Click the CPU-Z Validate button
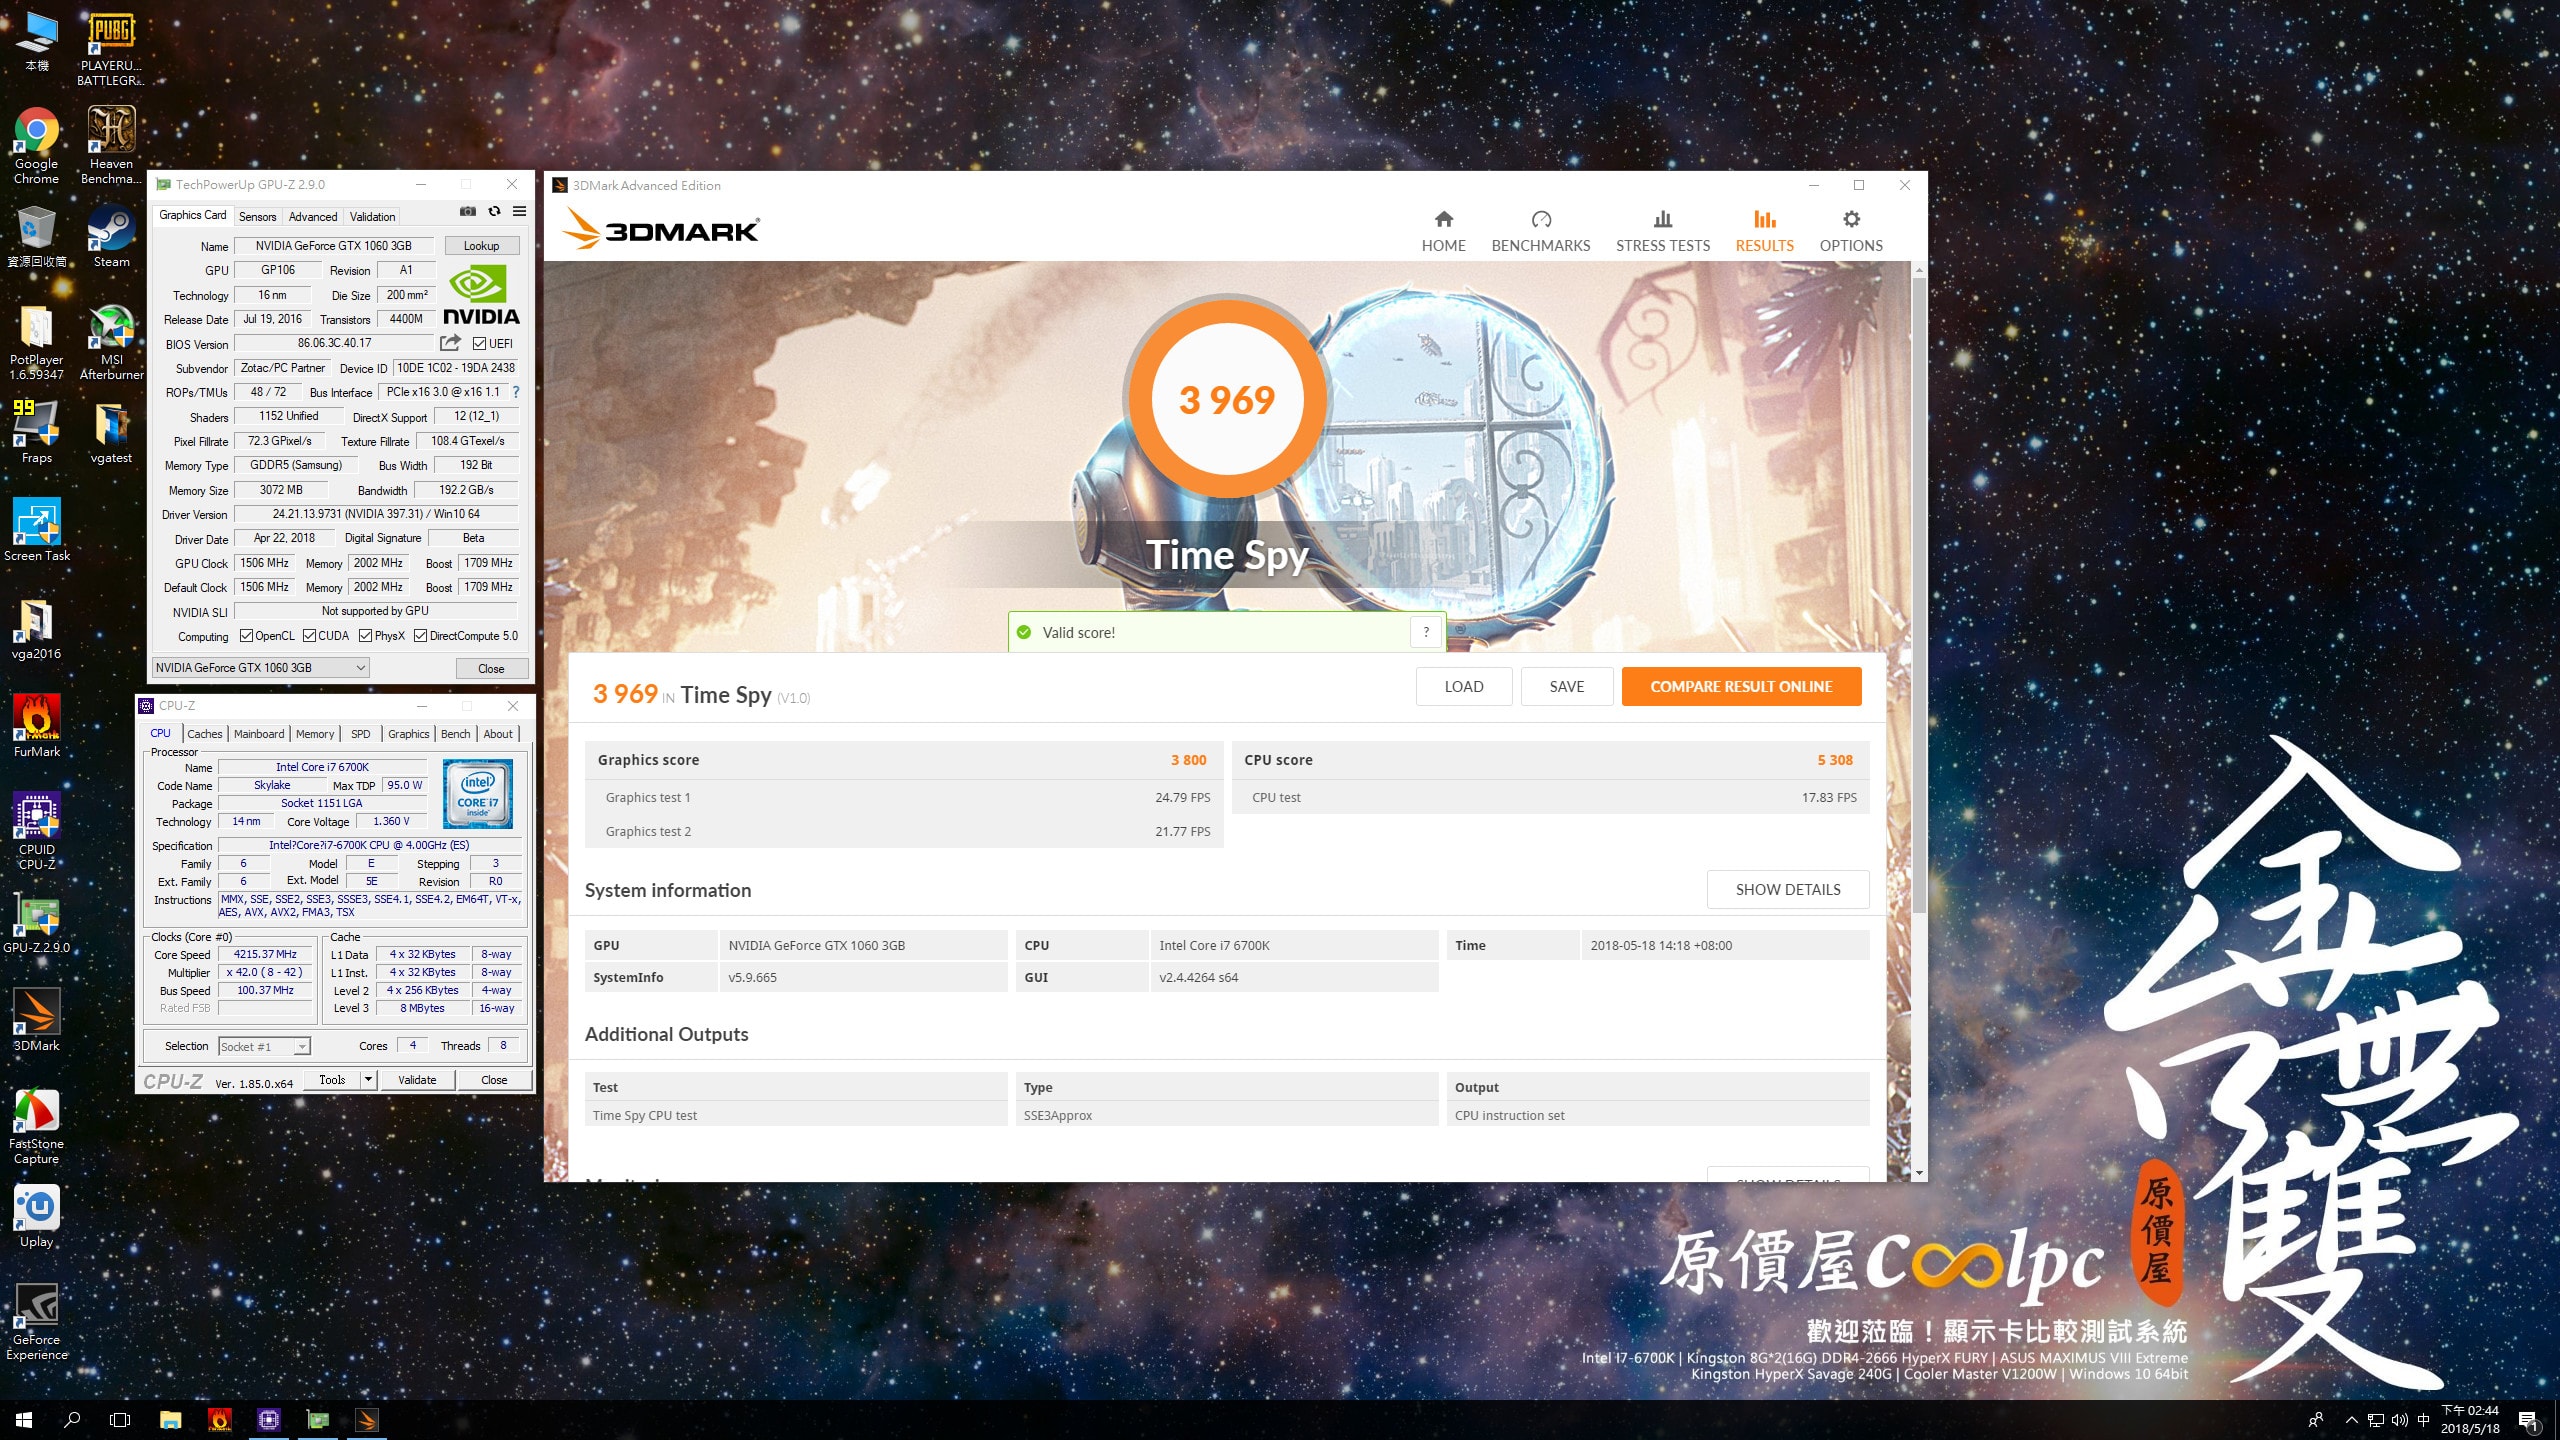This screenshot has height=1440, width=2560. point(417,1079)
